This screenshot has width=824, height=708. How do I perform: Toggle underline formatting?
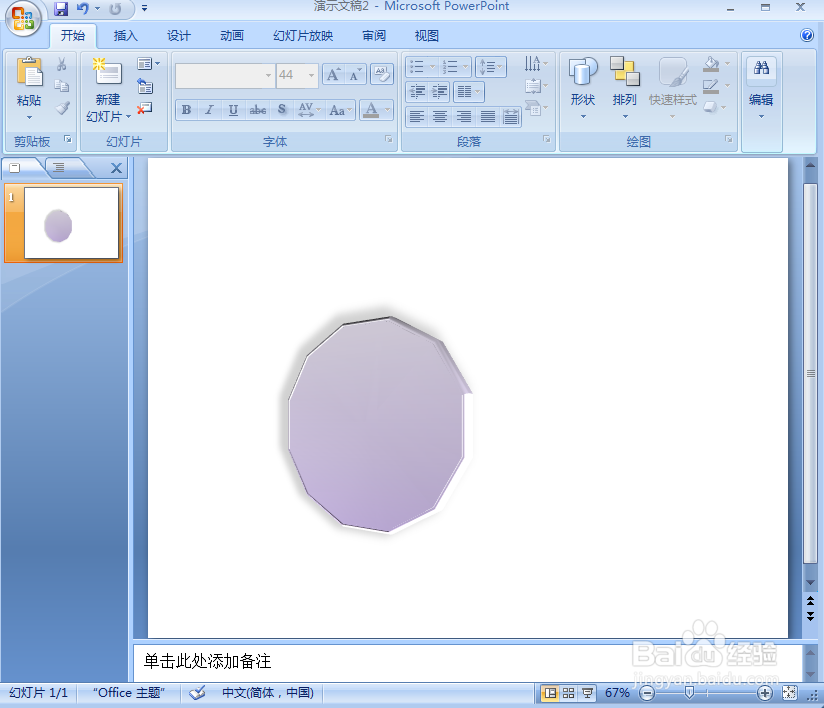pos(233,110)
